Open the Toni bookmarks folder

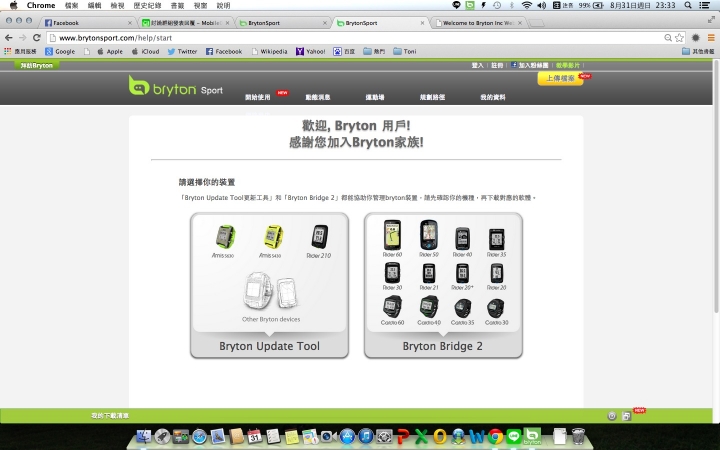[x=405, y=51]
